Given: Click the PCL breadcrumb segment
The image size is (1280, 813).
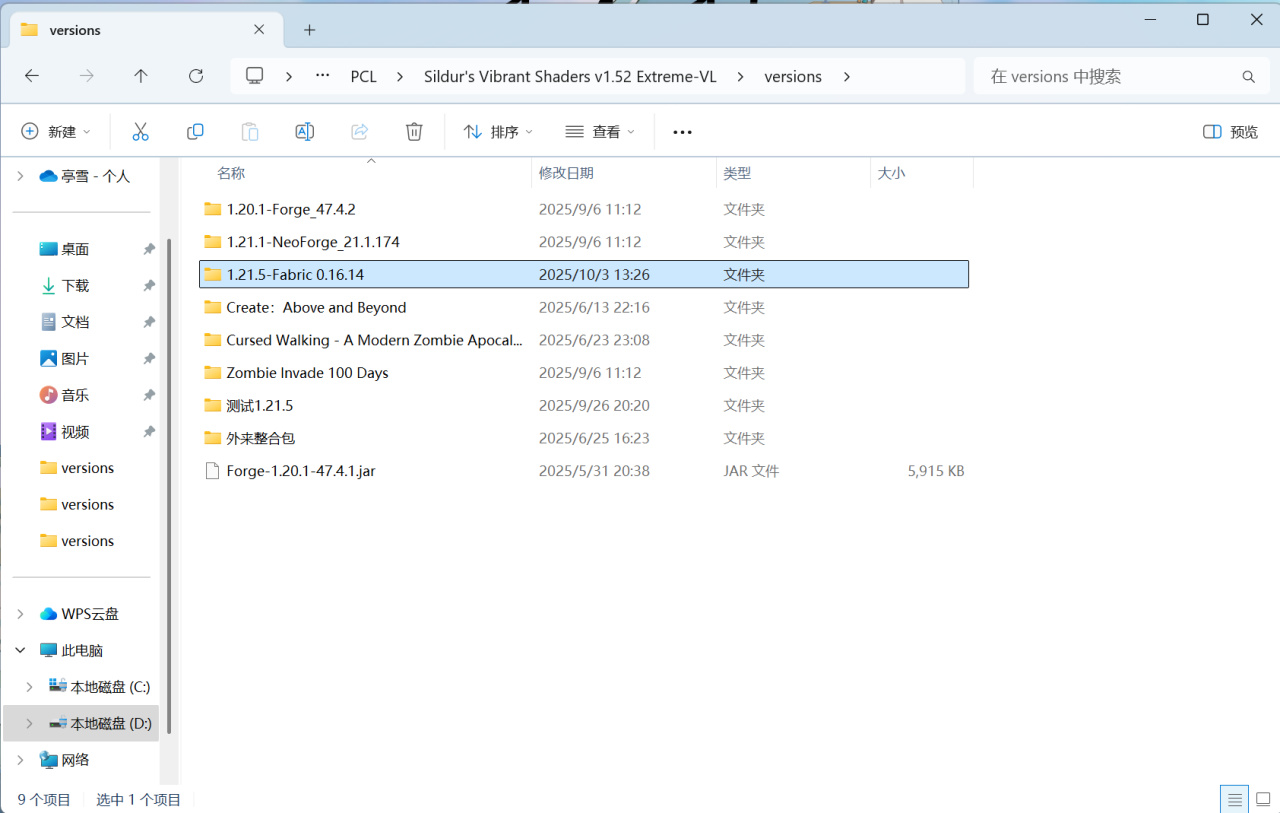Looking at the screenshot, I should 363,76.
